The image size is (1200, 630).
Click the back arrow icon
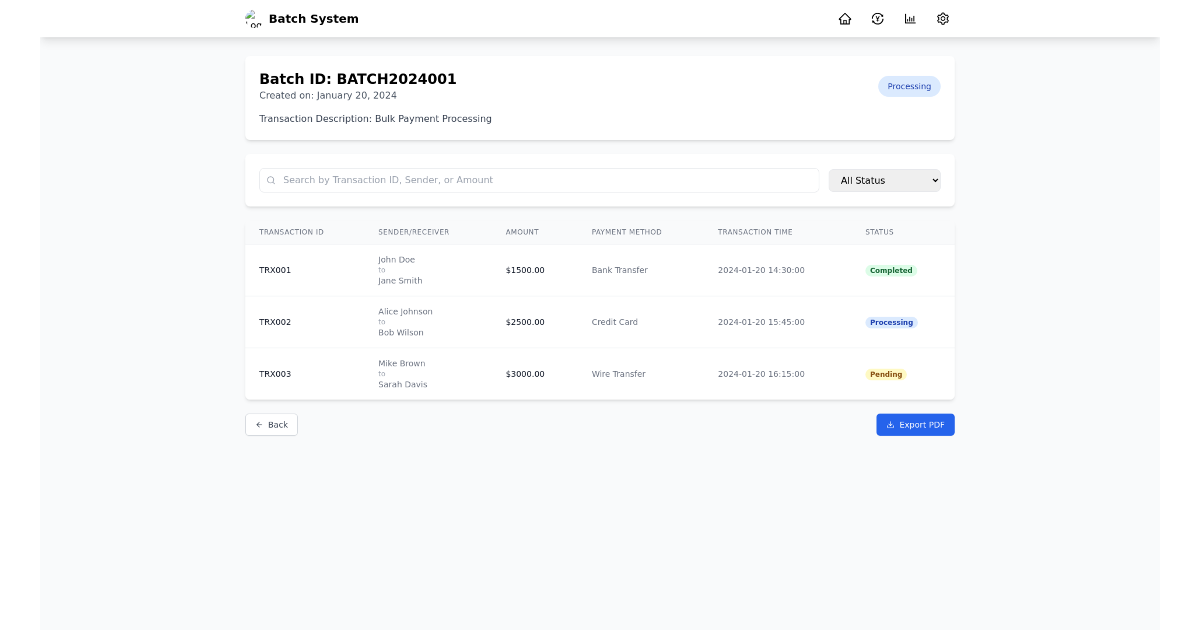click(260, 424)
